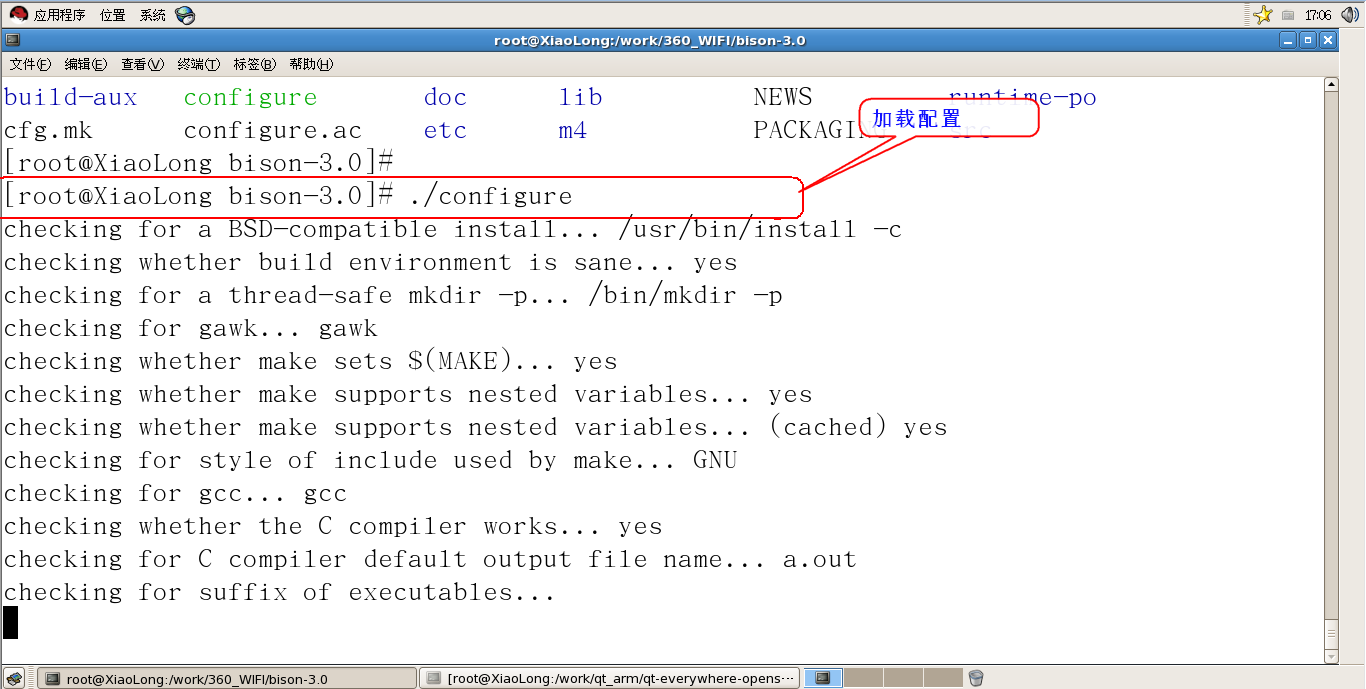Click the green 'configure' file name
1366x689 pixels.
(x=251, y=97)
